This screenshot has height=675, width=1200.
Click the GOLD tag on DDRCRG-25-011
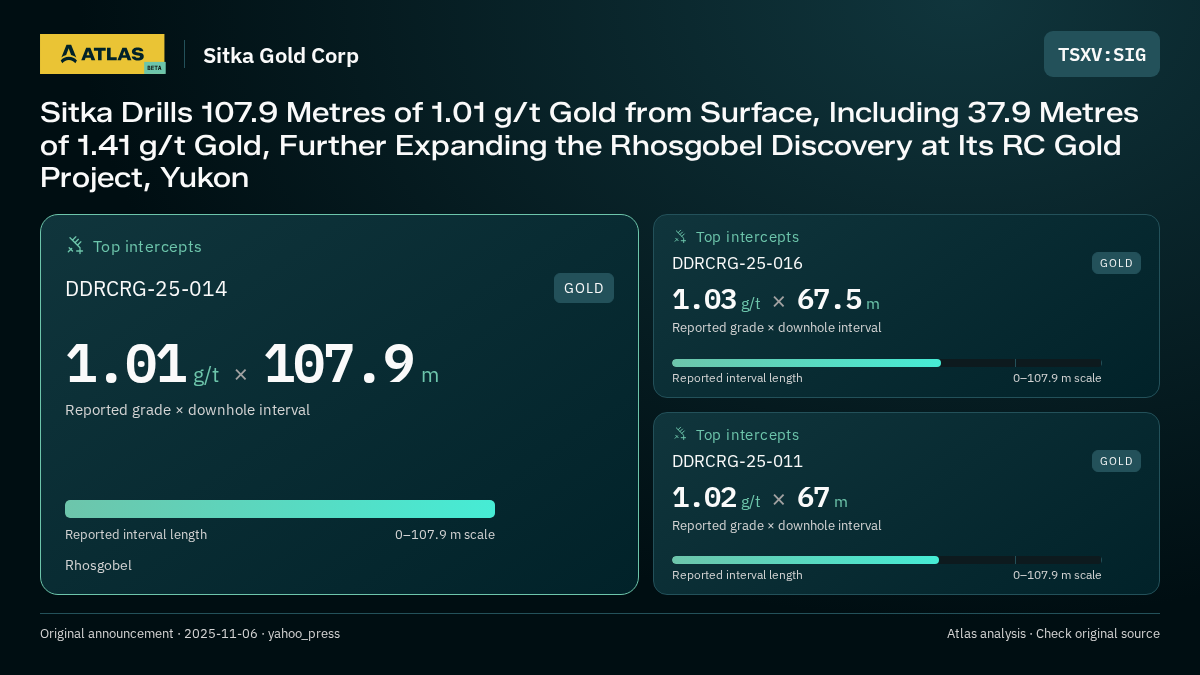point(1116,461)
